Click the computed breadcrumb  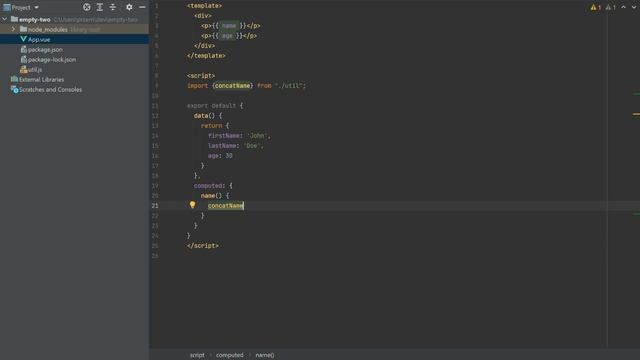click(229, 355)
